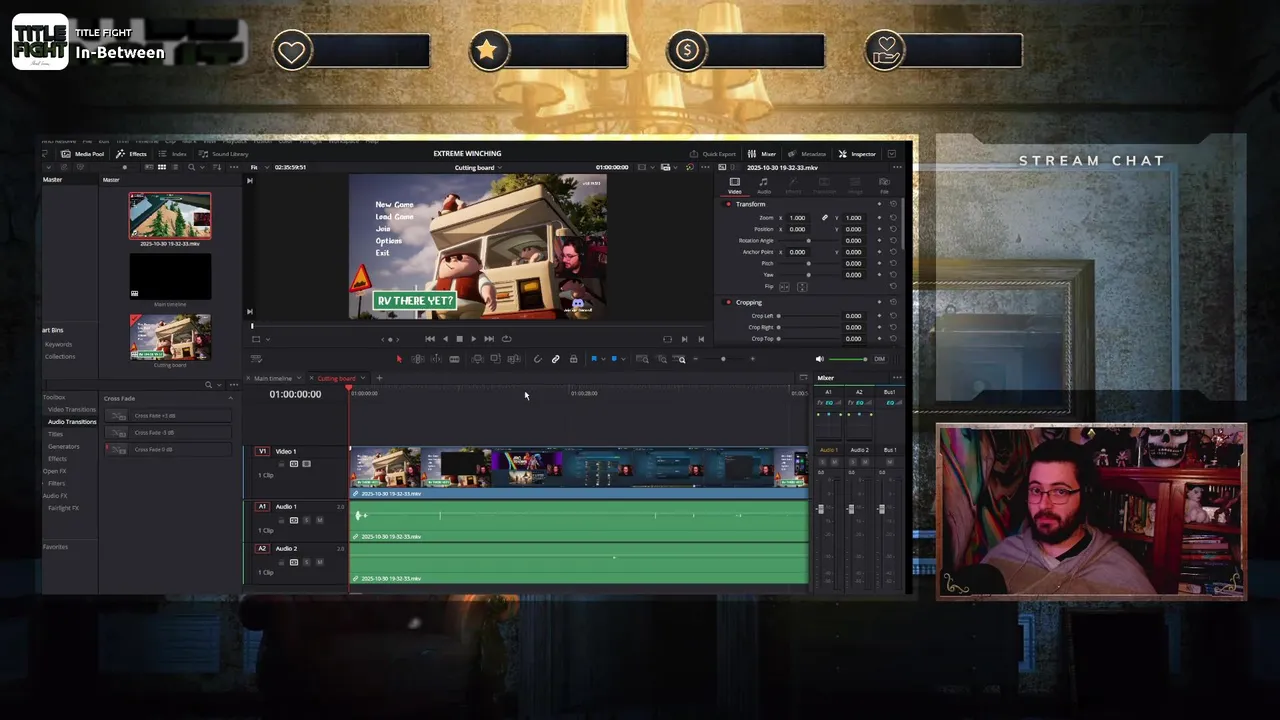Screen dimensions: 1280x720
Task: Select the Blade Edit Mode tool
Action: [x=455, y=359]
